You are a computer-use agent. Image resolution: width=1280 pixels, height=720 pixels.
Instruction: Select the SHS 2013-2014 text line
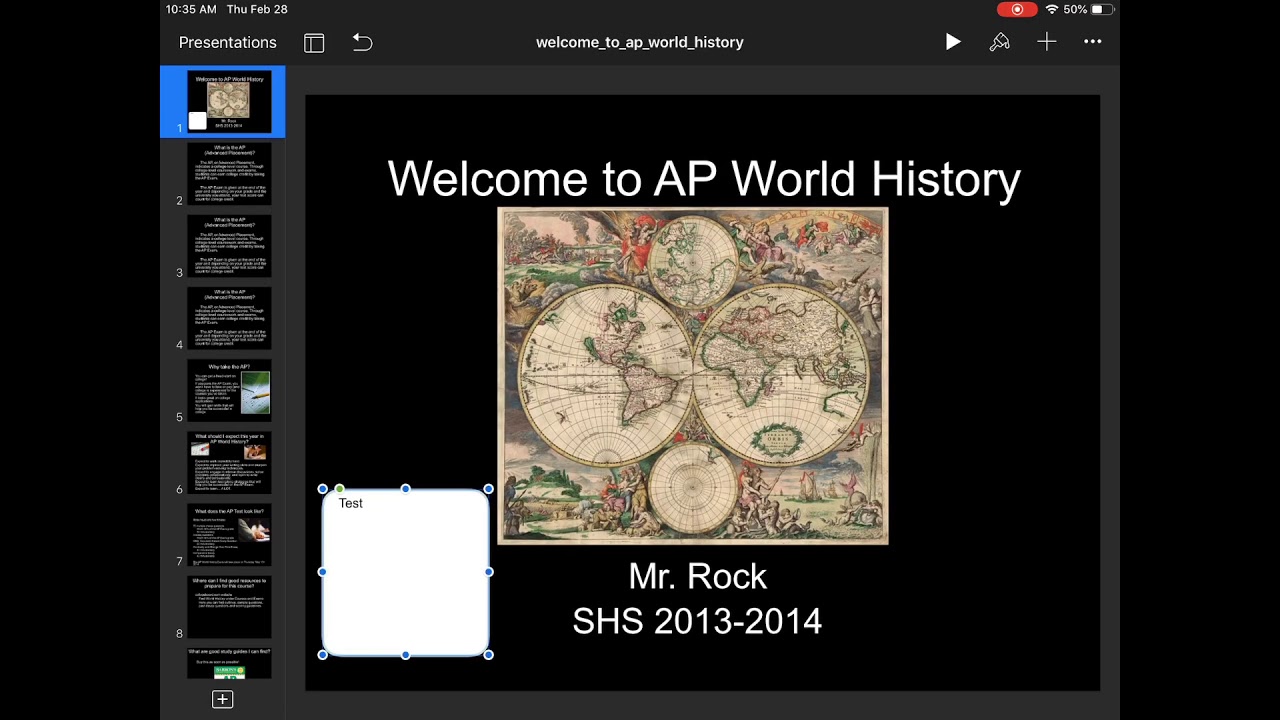(697, 621)
